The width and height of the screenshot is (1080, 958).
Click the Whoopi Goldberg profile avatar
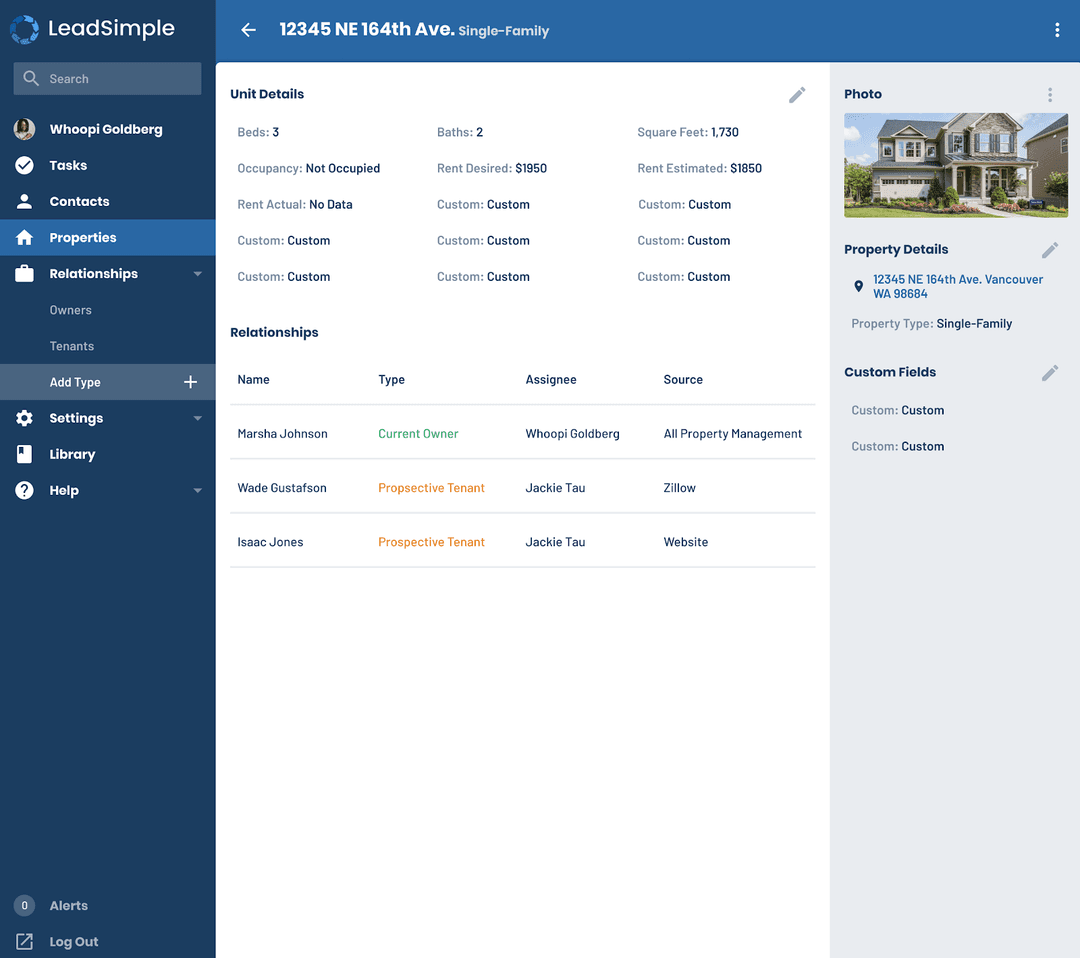25,129
